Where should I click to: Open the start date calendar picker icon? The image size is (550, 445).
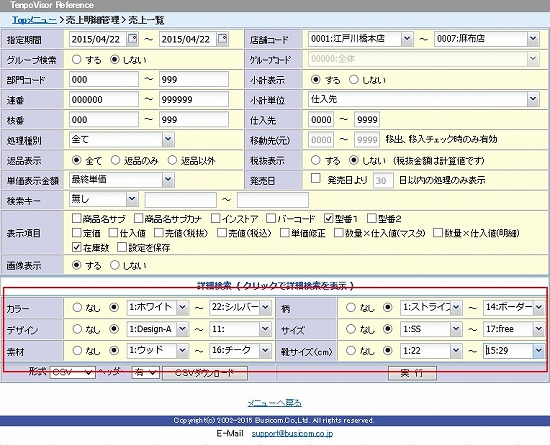tap(133, 39)
